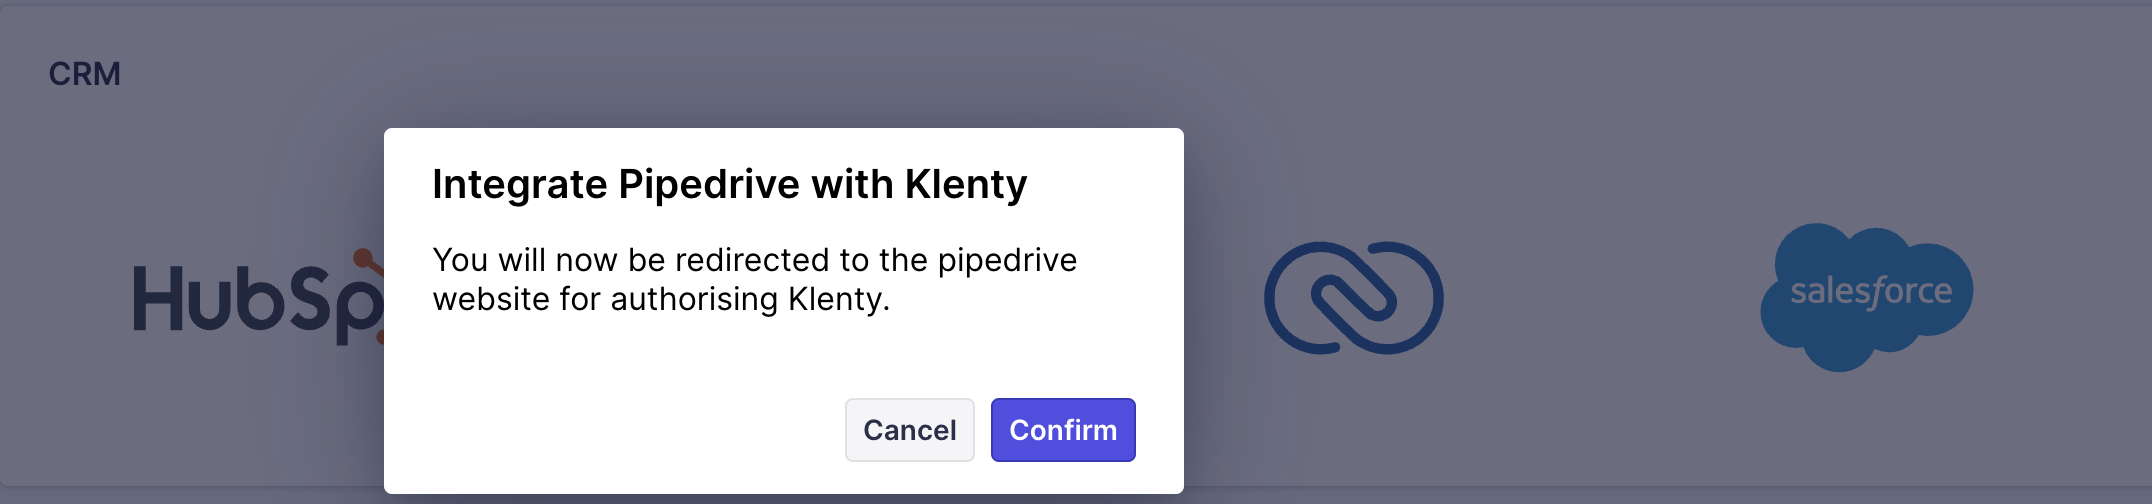Select the HubSpot logo
This screenshot has height=504, width=2152.
coord(250,300)
